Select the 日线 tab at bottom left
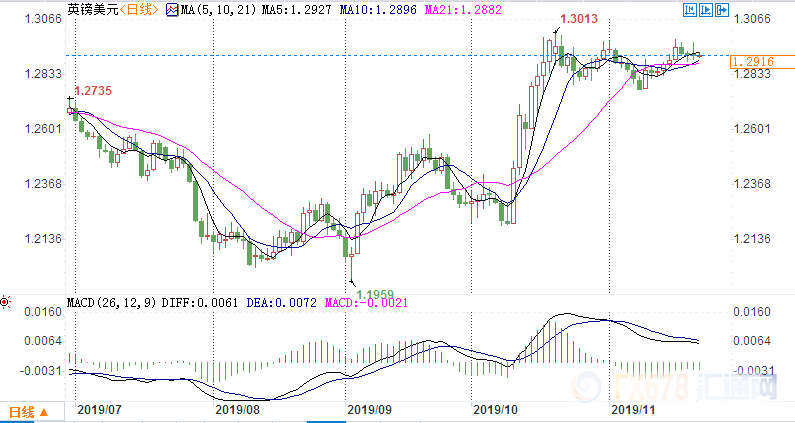This screenshot has width=795, height=423. (22, 411)
